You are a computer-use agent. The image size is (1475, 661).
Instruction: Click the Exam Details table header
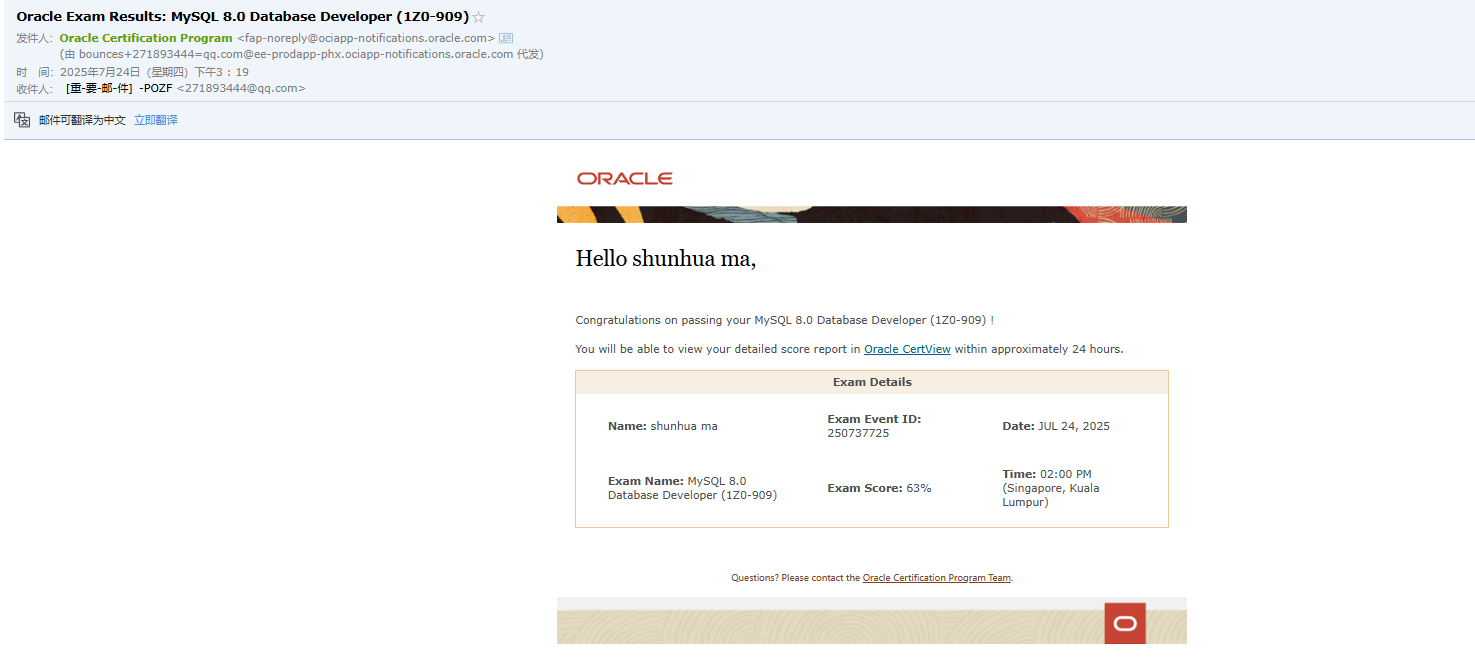pyautogui.click(x=872, y=382)
